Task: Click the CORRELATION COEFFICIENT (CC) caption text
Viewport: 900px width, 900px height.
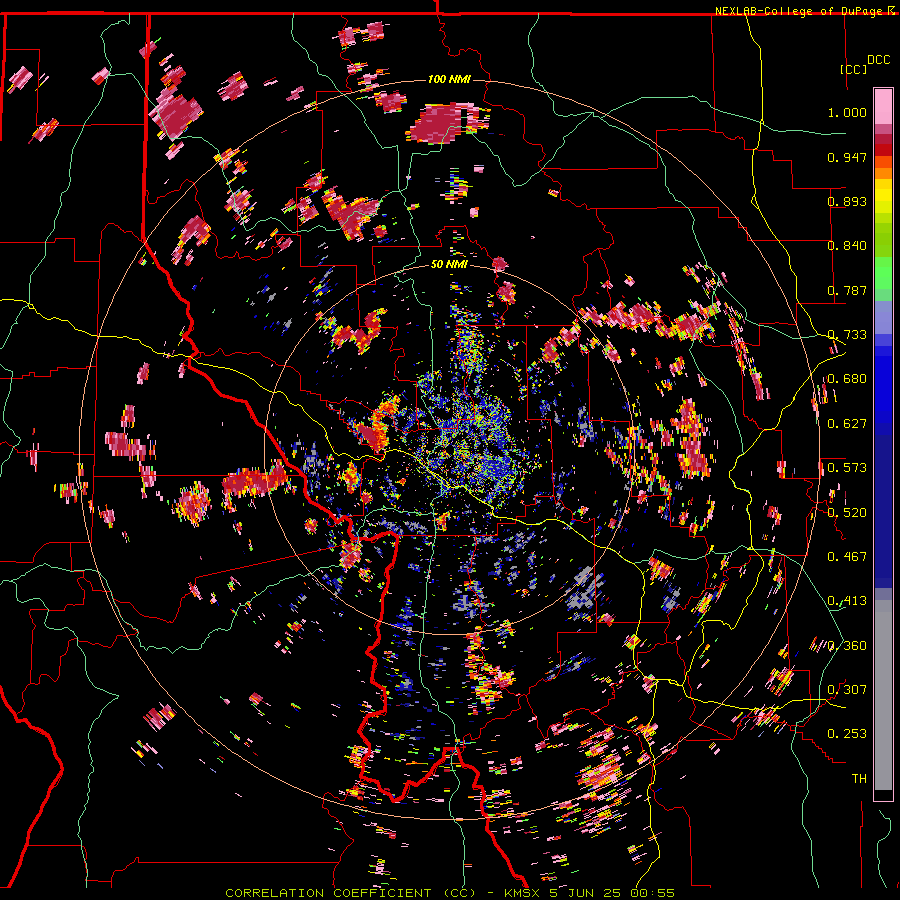Action: tap(351, 893)
